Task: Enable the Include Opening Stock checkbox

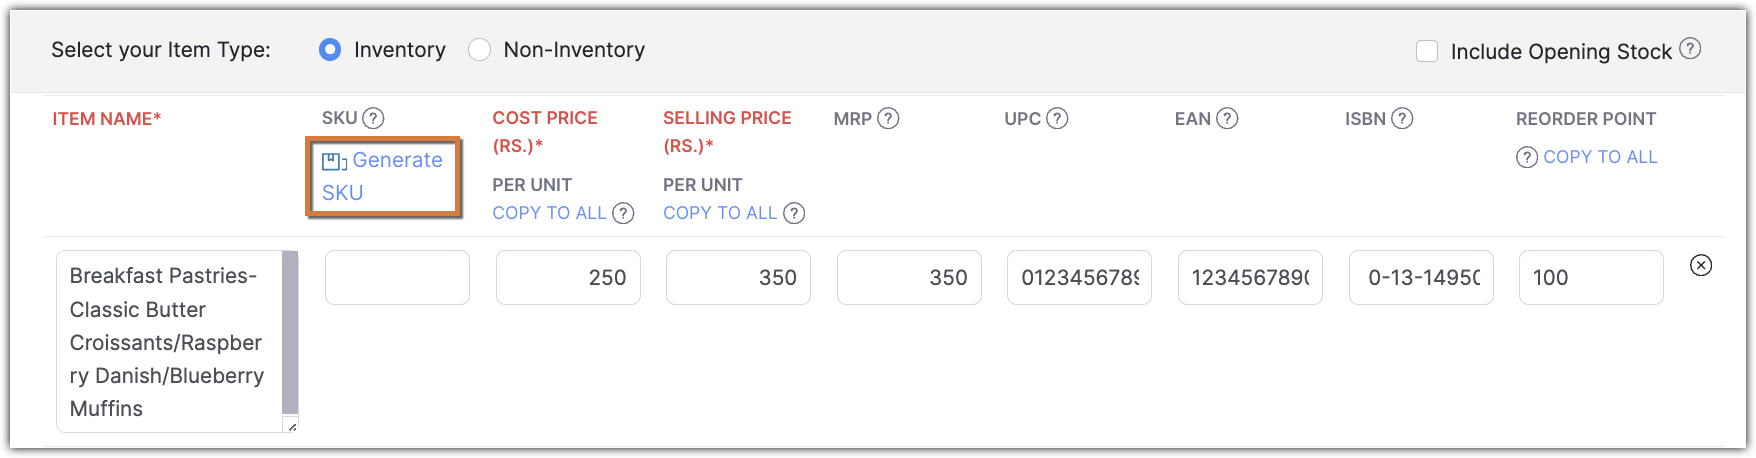Action: 1427,51
